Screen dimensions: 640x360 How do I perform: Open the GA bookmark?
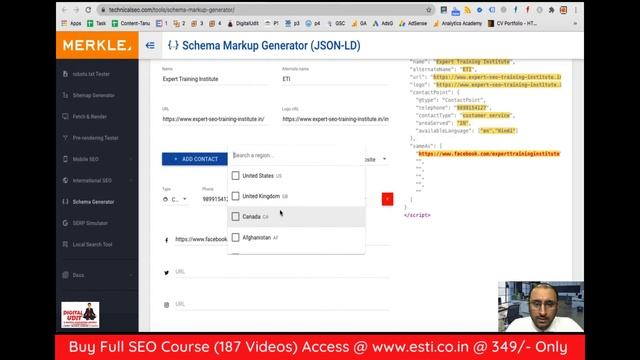pos(359,24)
